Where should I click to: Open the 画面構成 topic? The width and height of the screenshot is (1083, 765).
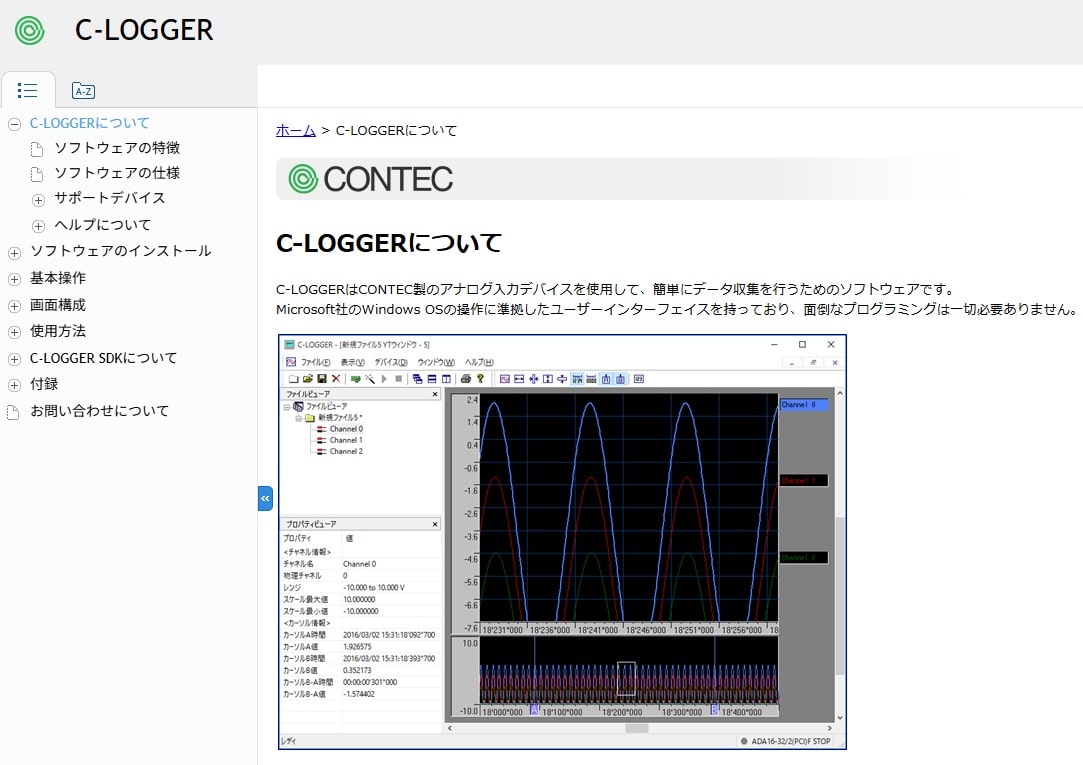(x=58, y=305)
